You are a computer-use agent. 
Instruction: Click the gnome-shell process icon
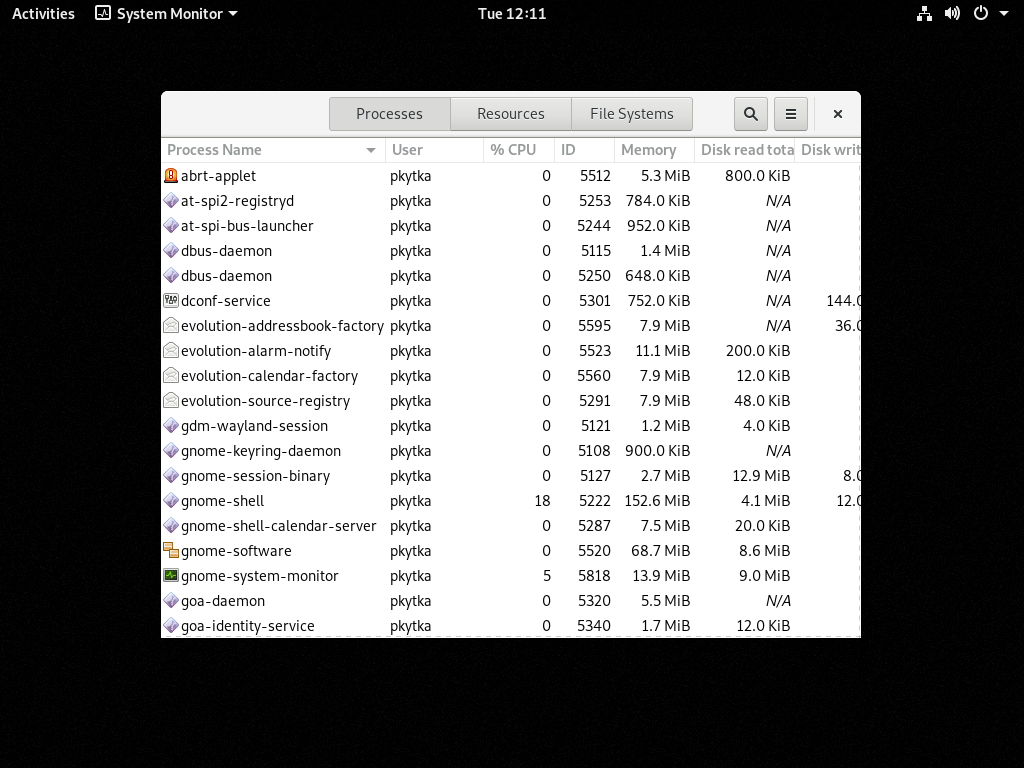170,500
